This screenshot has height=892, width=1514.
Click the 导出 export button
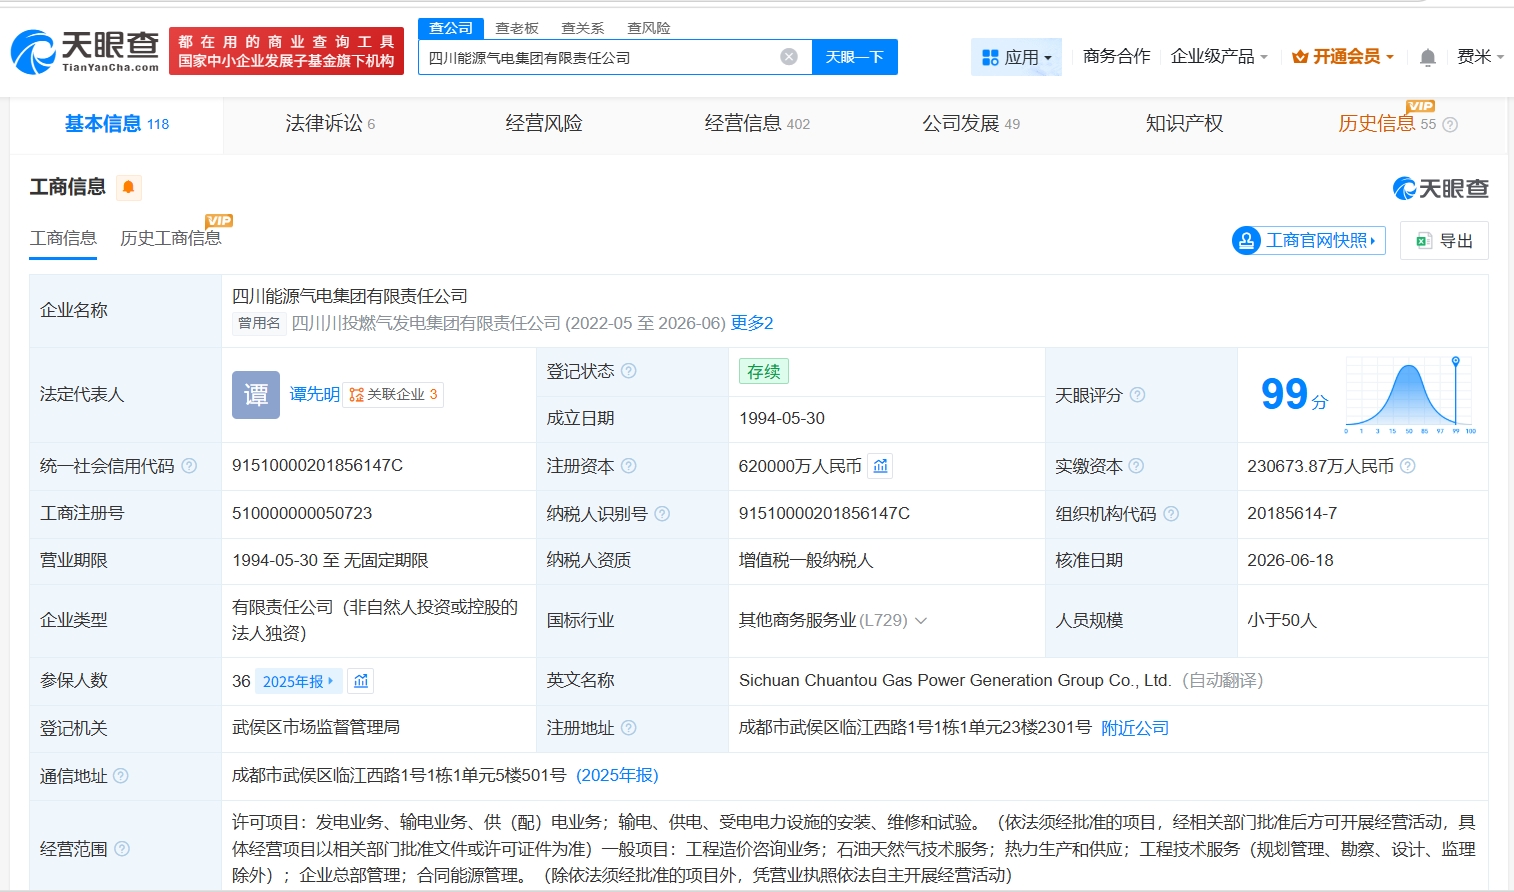[1445, 241]
